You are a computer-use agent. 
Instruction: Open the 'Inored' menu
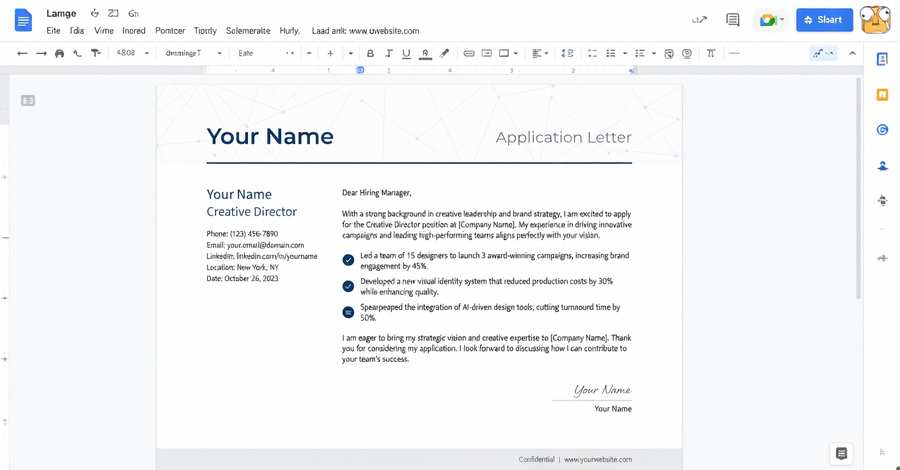point(133,31)
